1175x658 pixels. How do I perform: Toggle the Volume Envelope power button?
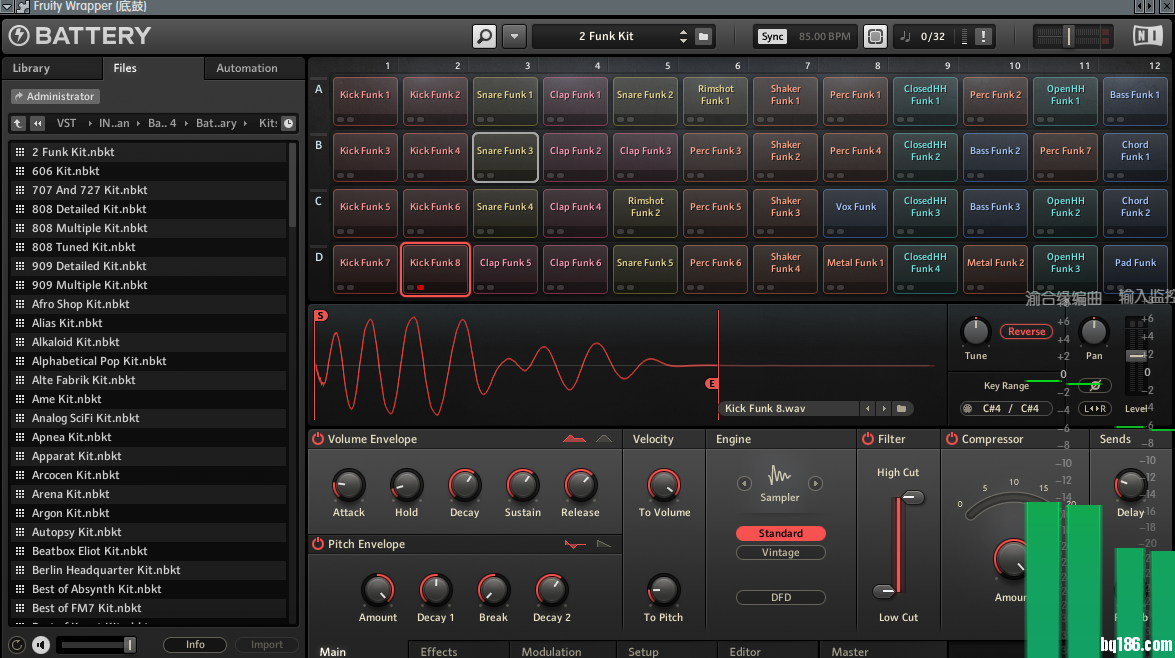[x=318, y=439]
